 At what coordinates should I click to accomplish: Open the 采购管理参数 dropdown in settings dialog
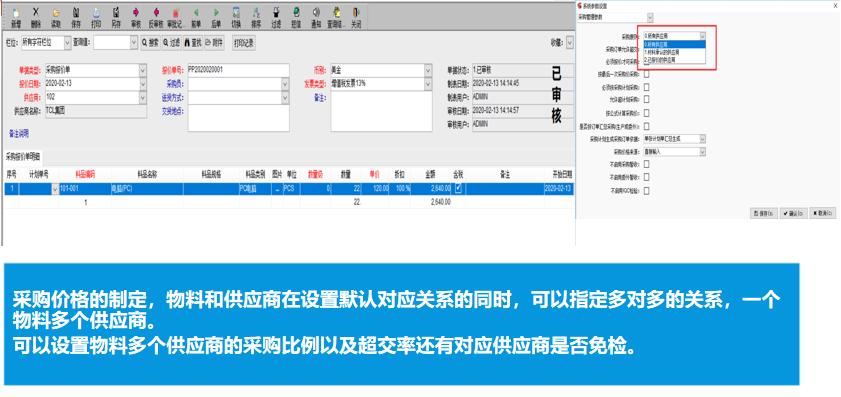tap(650, 18)
